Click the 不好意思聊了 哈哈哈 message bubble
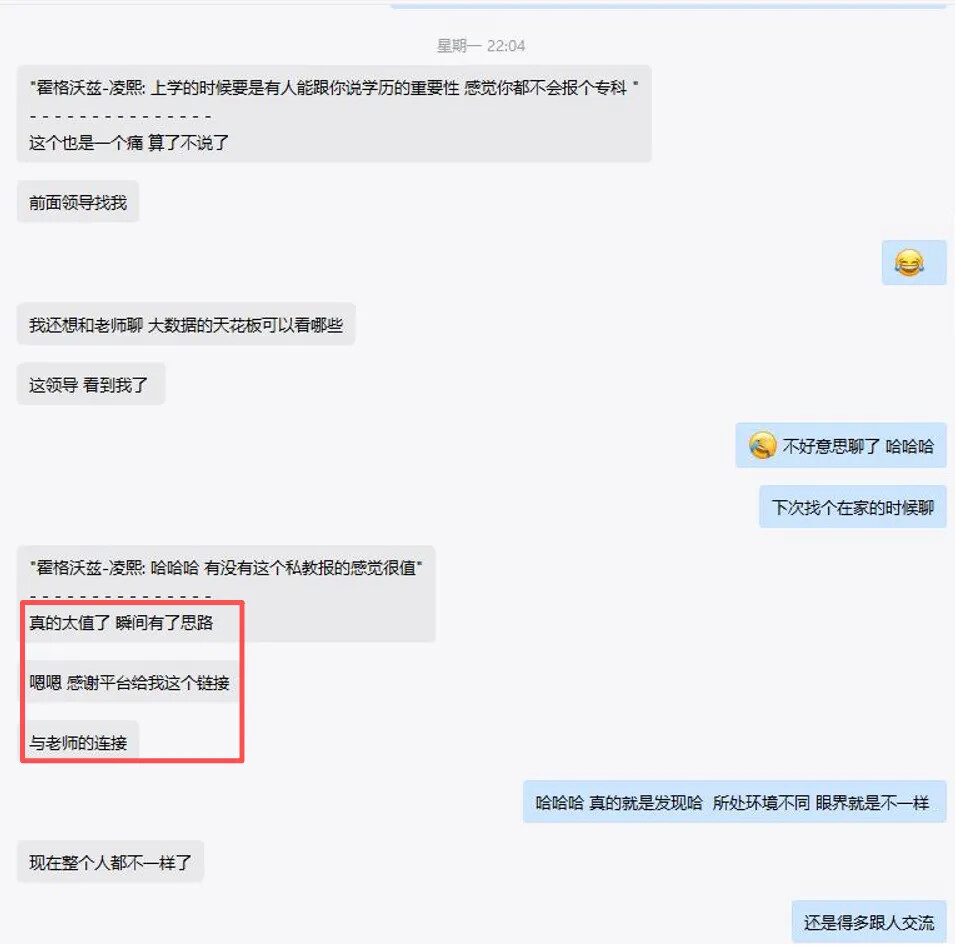Viewport: 955px width, 950px height. pyautogui.click(x=840, y=445)
